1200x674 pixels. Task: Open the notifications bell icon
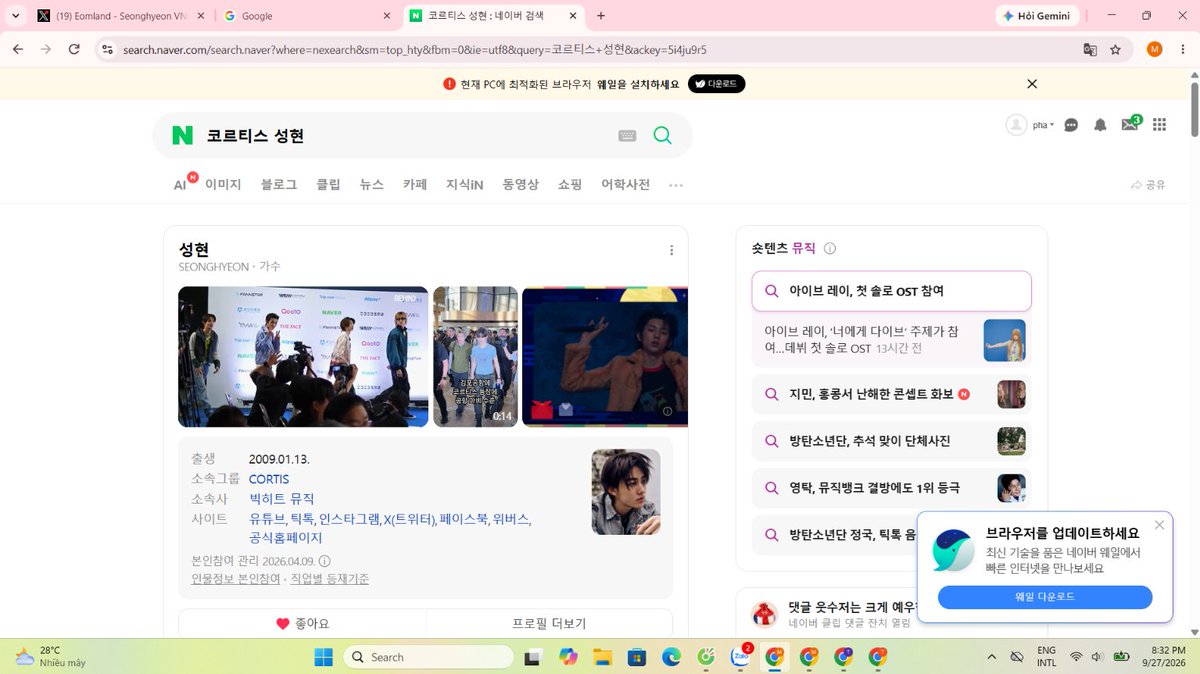[x=1100, y=125]
